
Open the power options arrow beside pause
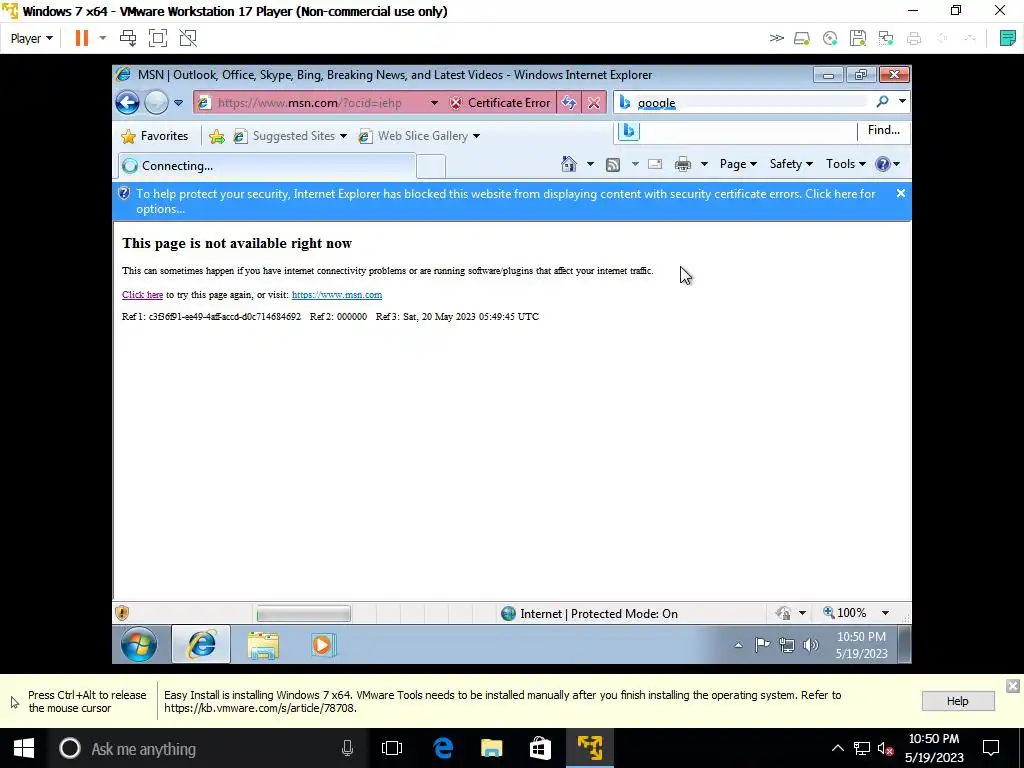103,38
